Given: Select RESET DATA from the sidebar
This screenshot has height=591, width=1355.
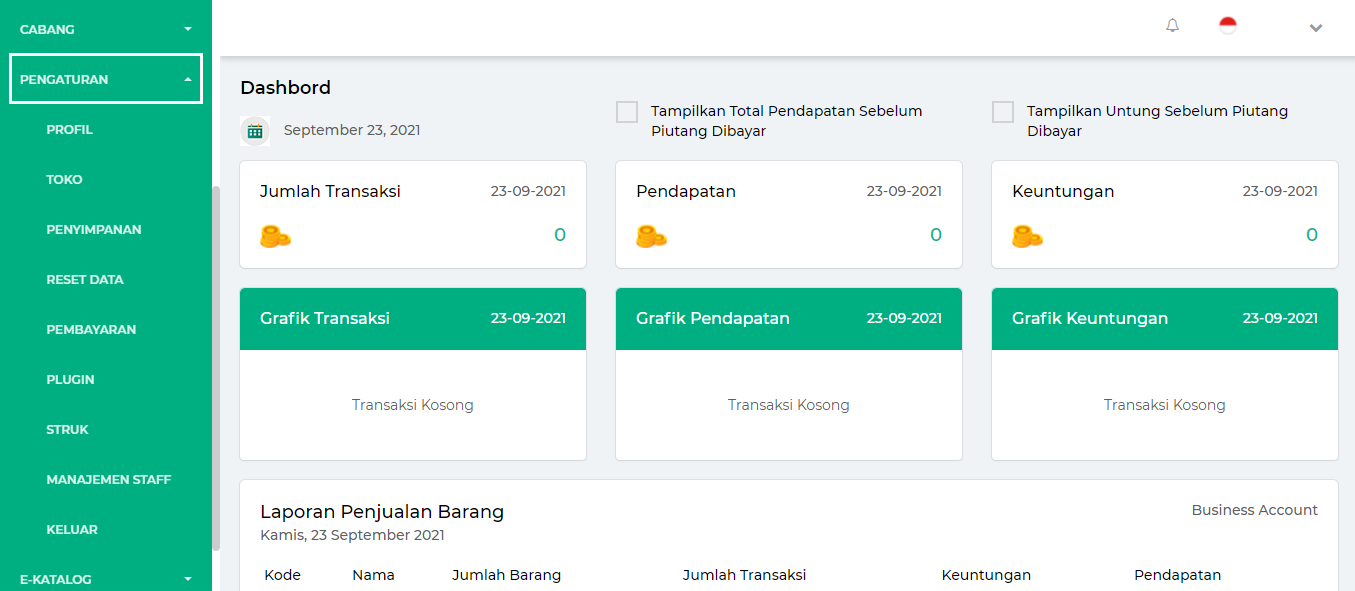Looking at the screenshot, I should tap(85, 279).
